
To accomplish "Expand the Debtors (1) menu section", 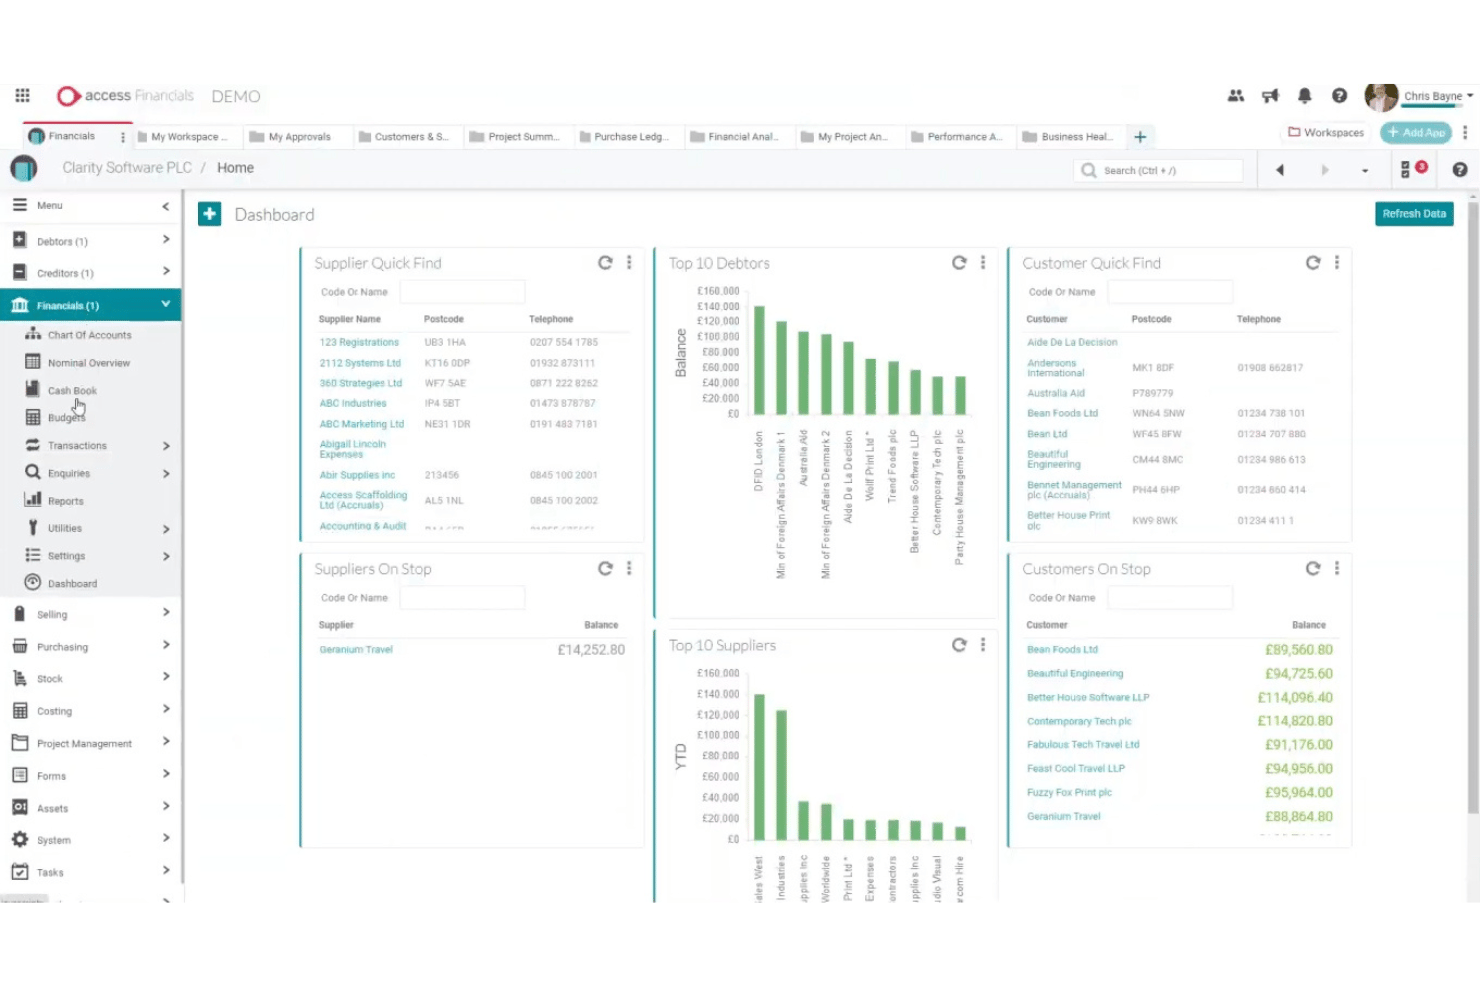I will point(166,240).
